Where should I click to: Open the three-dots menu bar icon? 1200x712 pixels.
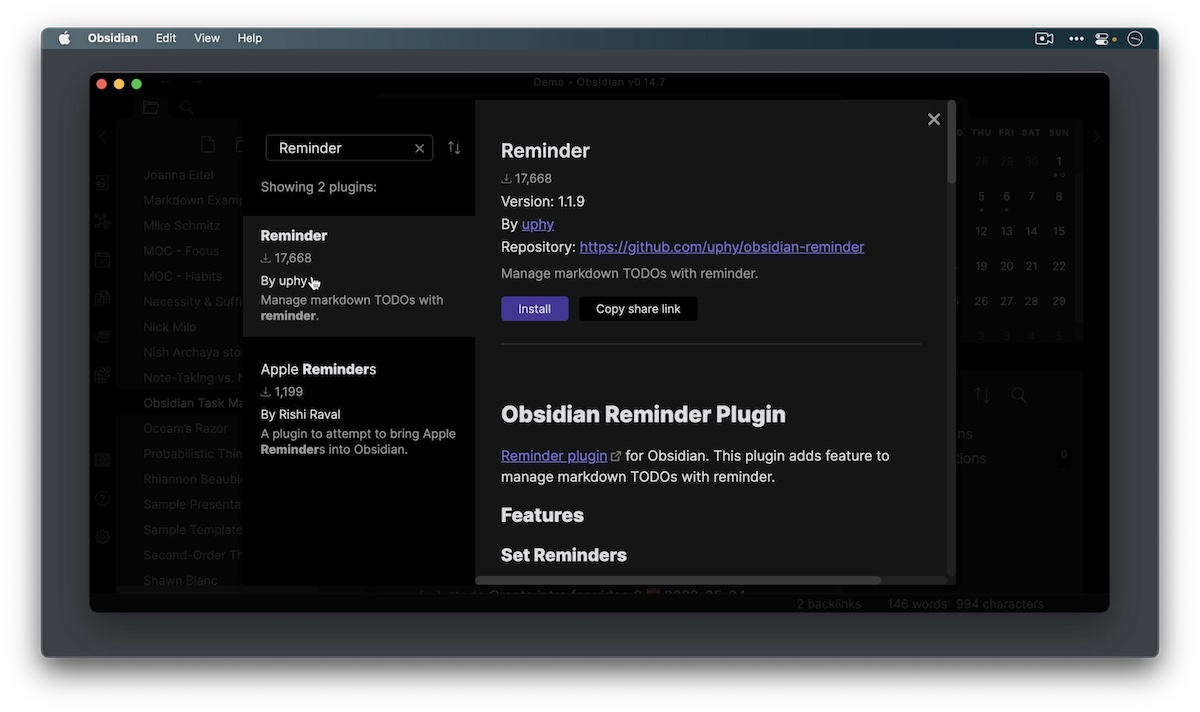[x=1076, y=38]
